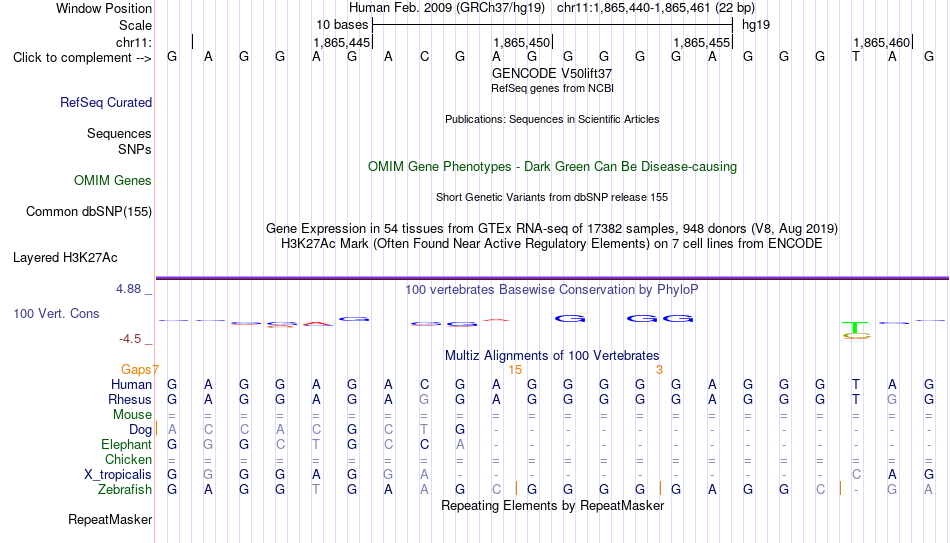Click the C base in the reference sequence row
Screen dimensions: 950x543
pos(424,57)
